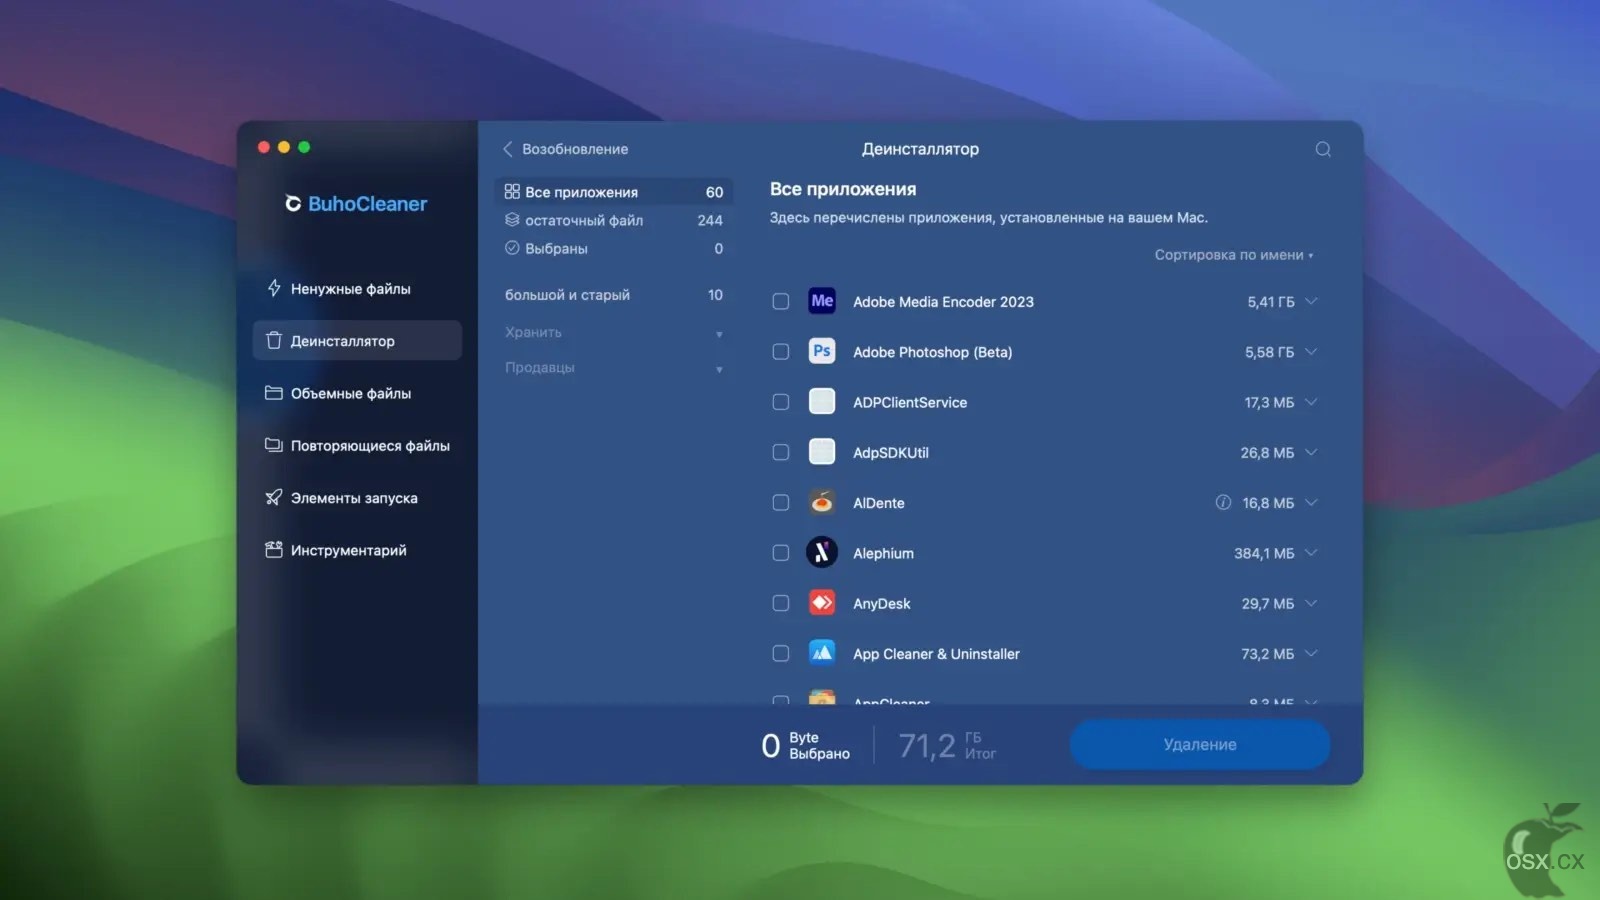Click the folder icon beside Объемные файлы
This screenshot has height=900, width=1600.
tap(274, 393)
